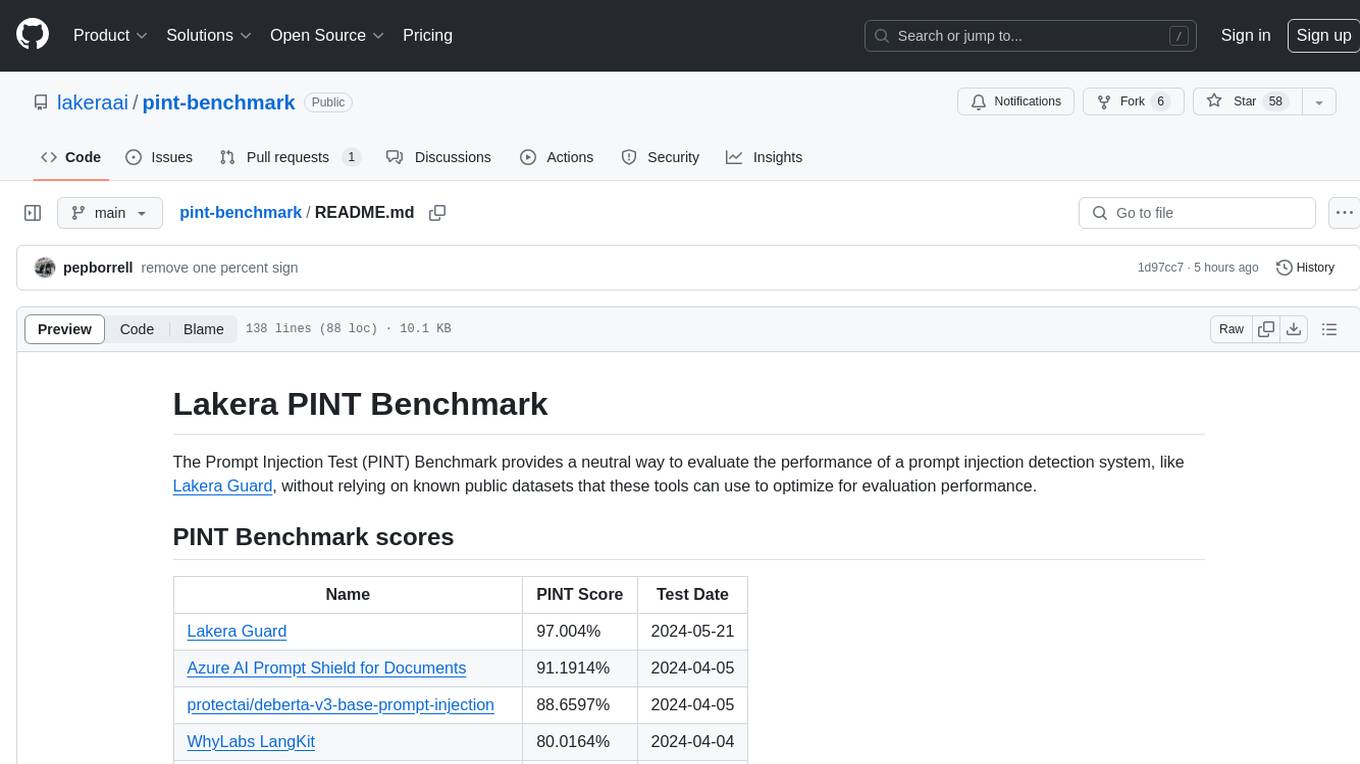Select the 2024-04-04 test date cell
This screenshot has width=1360, height=764.
(692, 742)
